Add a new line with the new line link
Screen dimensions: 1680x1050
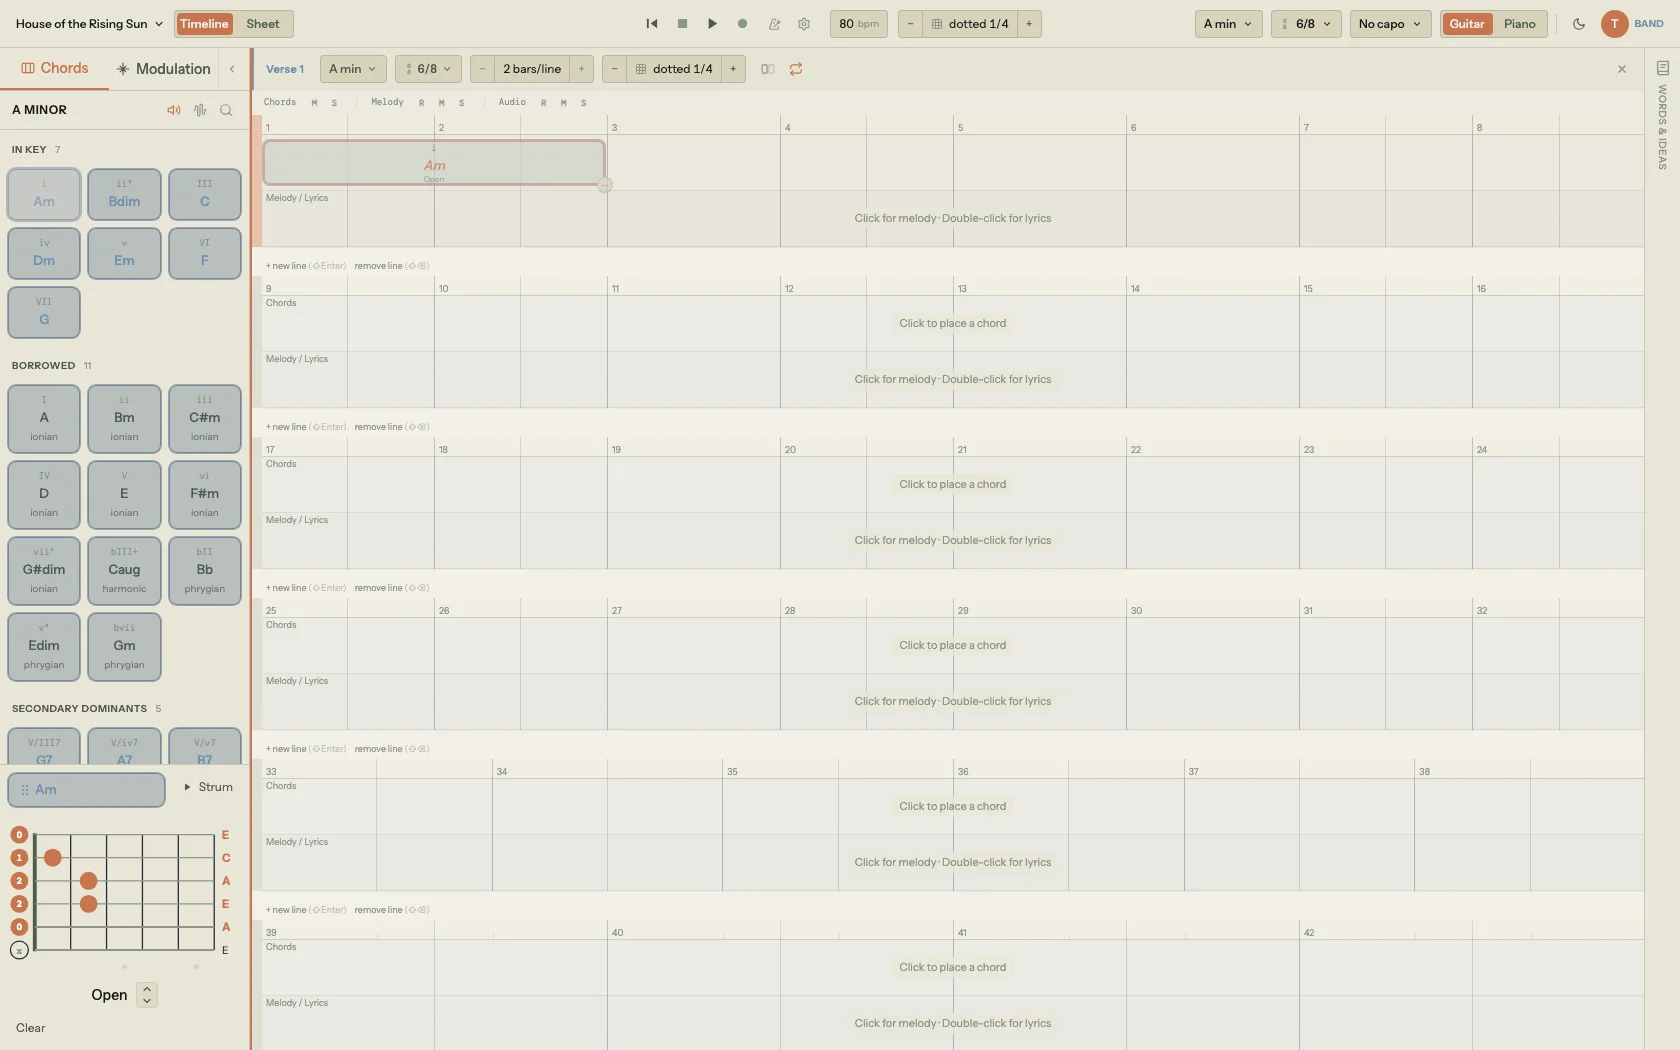coord(285,266)
